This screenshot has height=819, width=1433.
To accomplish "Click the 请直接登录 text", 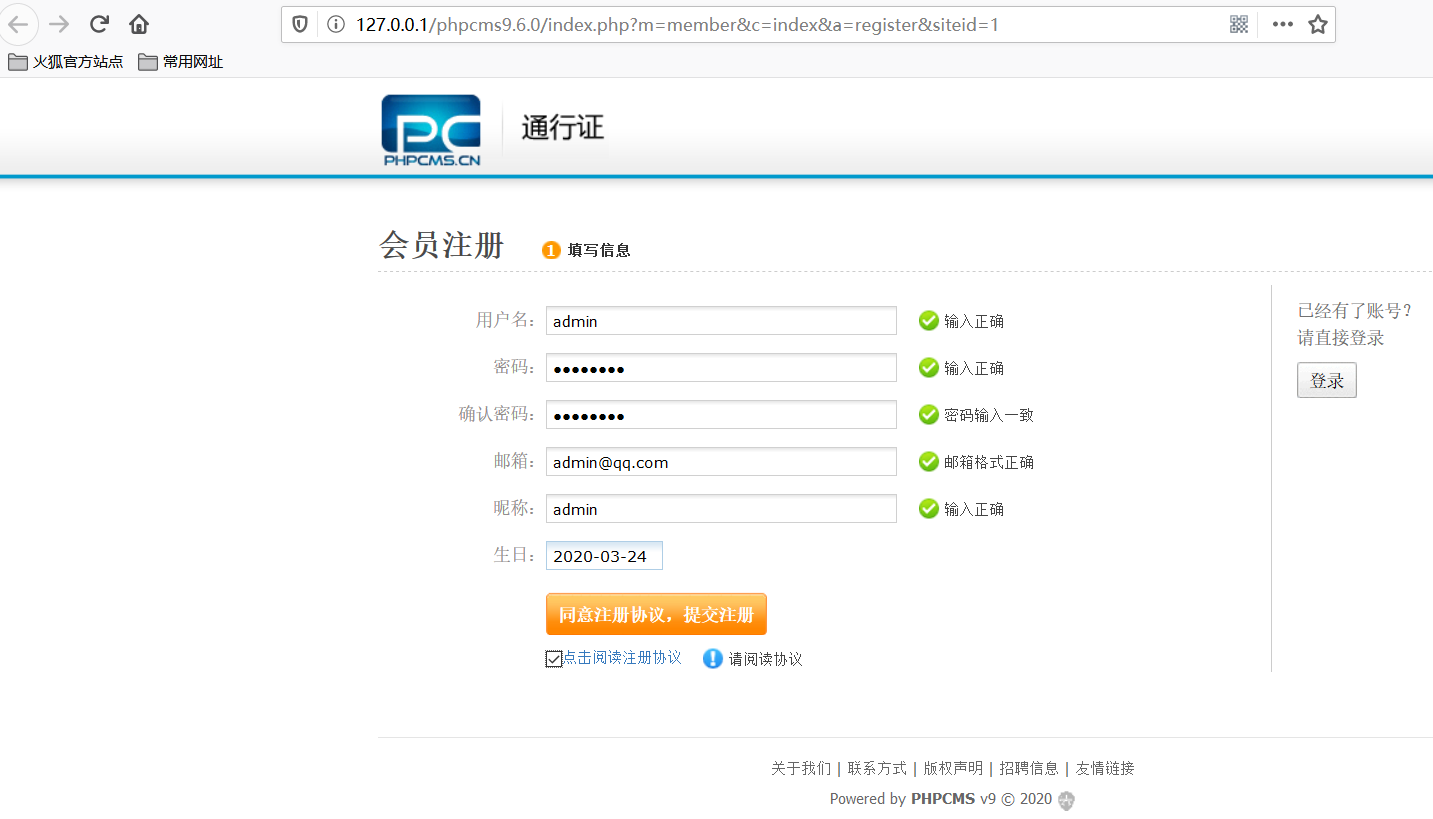I will pos(1341,338).
